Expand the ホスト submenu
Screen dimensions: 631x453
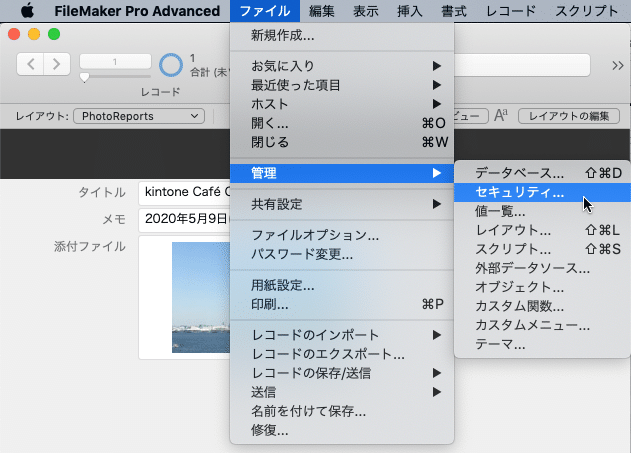(x=342, y=104)
